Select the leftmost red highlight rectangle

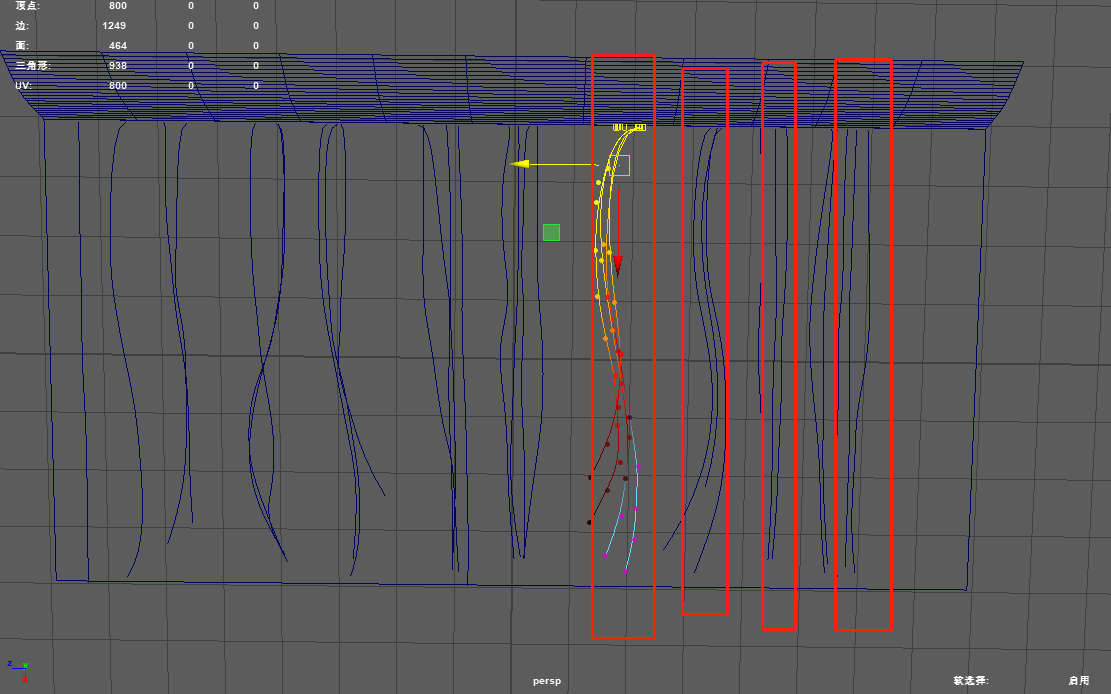(625, 345)
